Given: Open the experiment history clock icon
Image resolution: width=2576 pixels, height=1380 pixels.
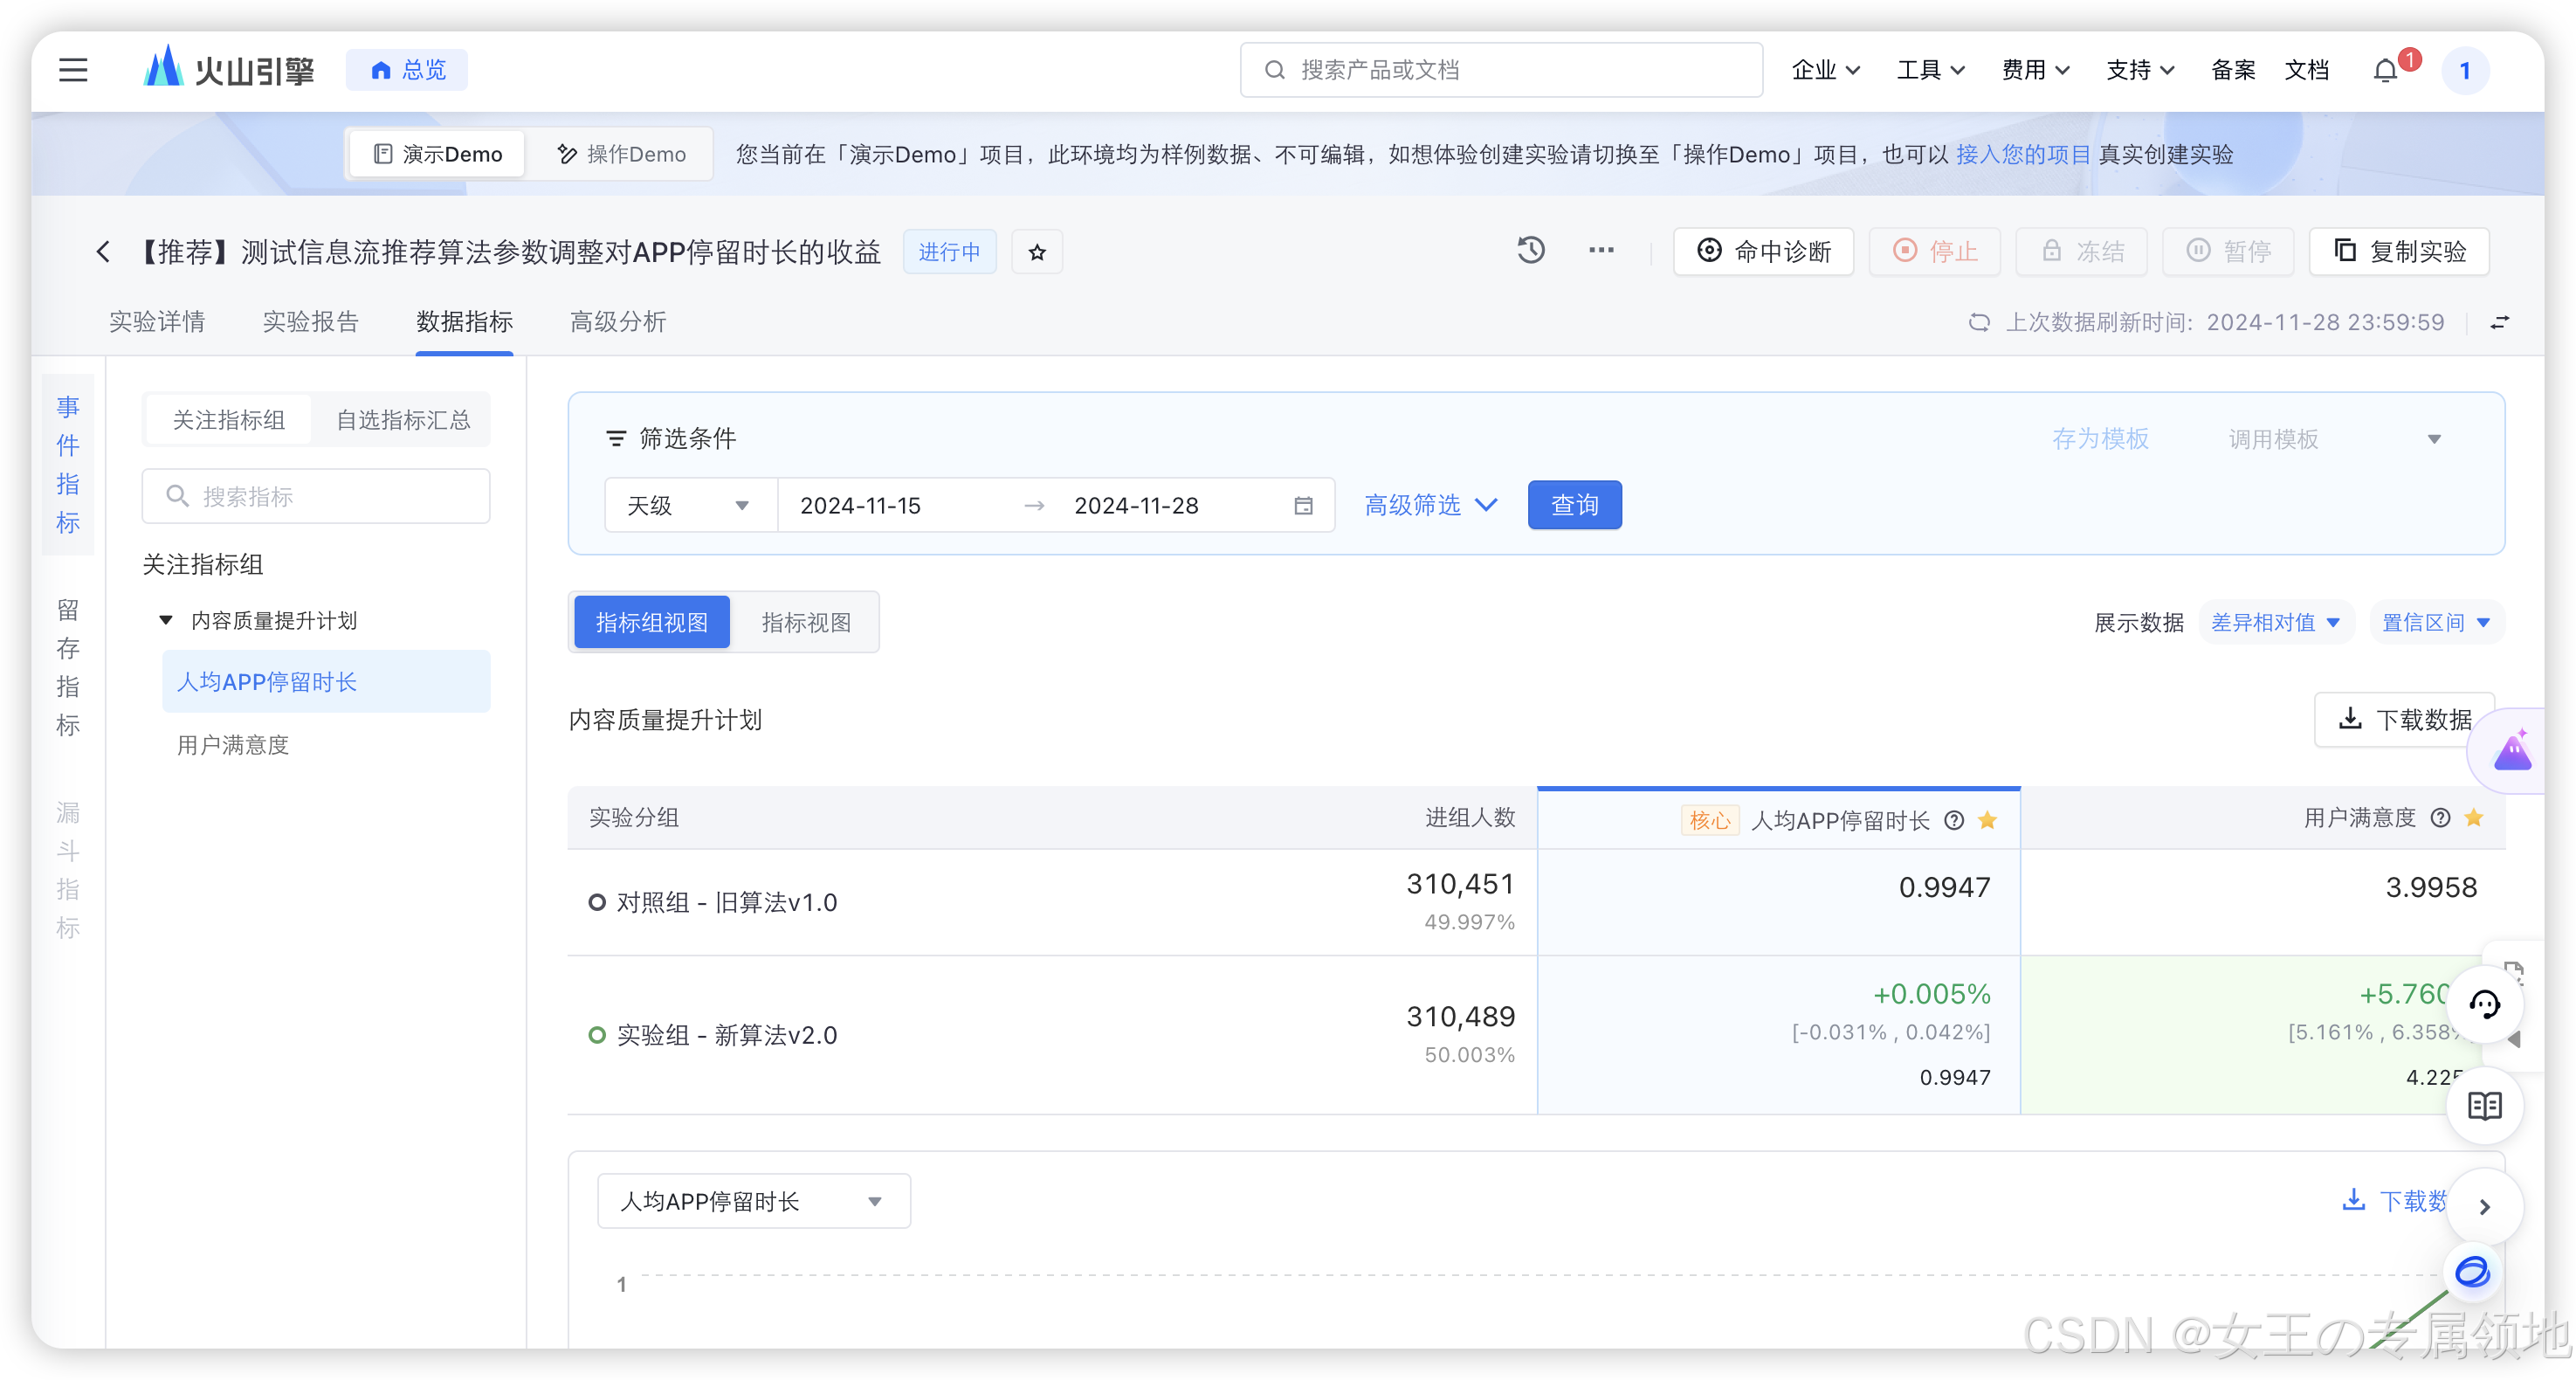Looking at the screenshot, I should point(1530,250).
